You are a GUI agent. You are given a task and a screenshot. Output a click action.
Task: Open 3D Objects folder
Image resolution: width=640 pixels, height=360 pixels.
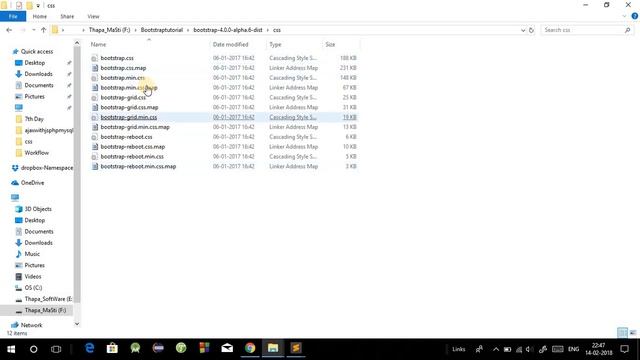click(x=38, y=209)
